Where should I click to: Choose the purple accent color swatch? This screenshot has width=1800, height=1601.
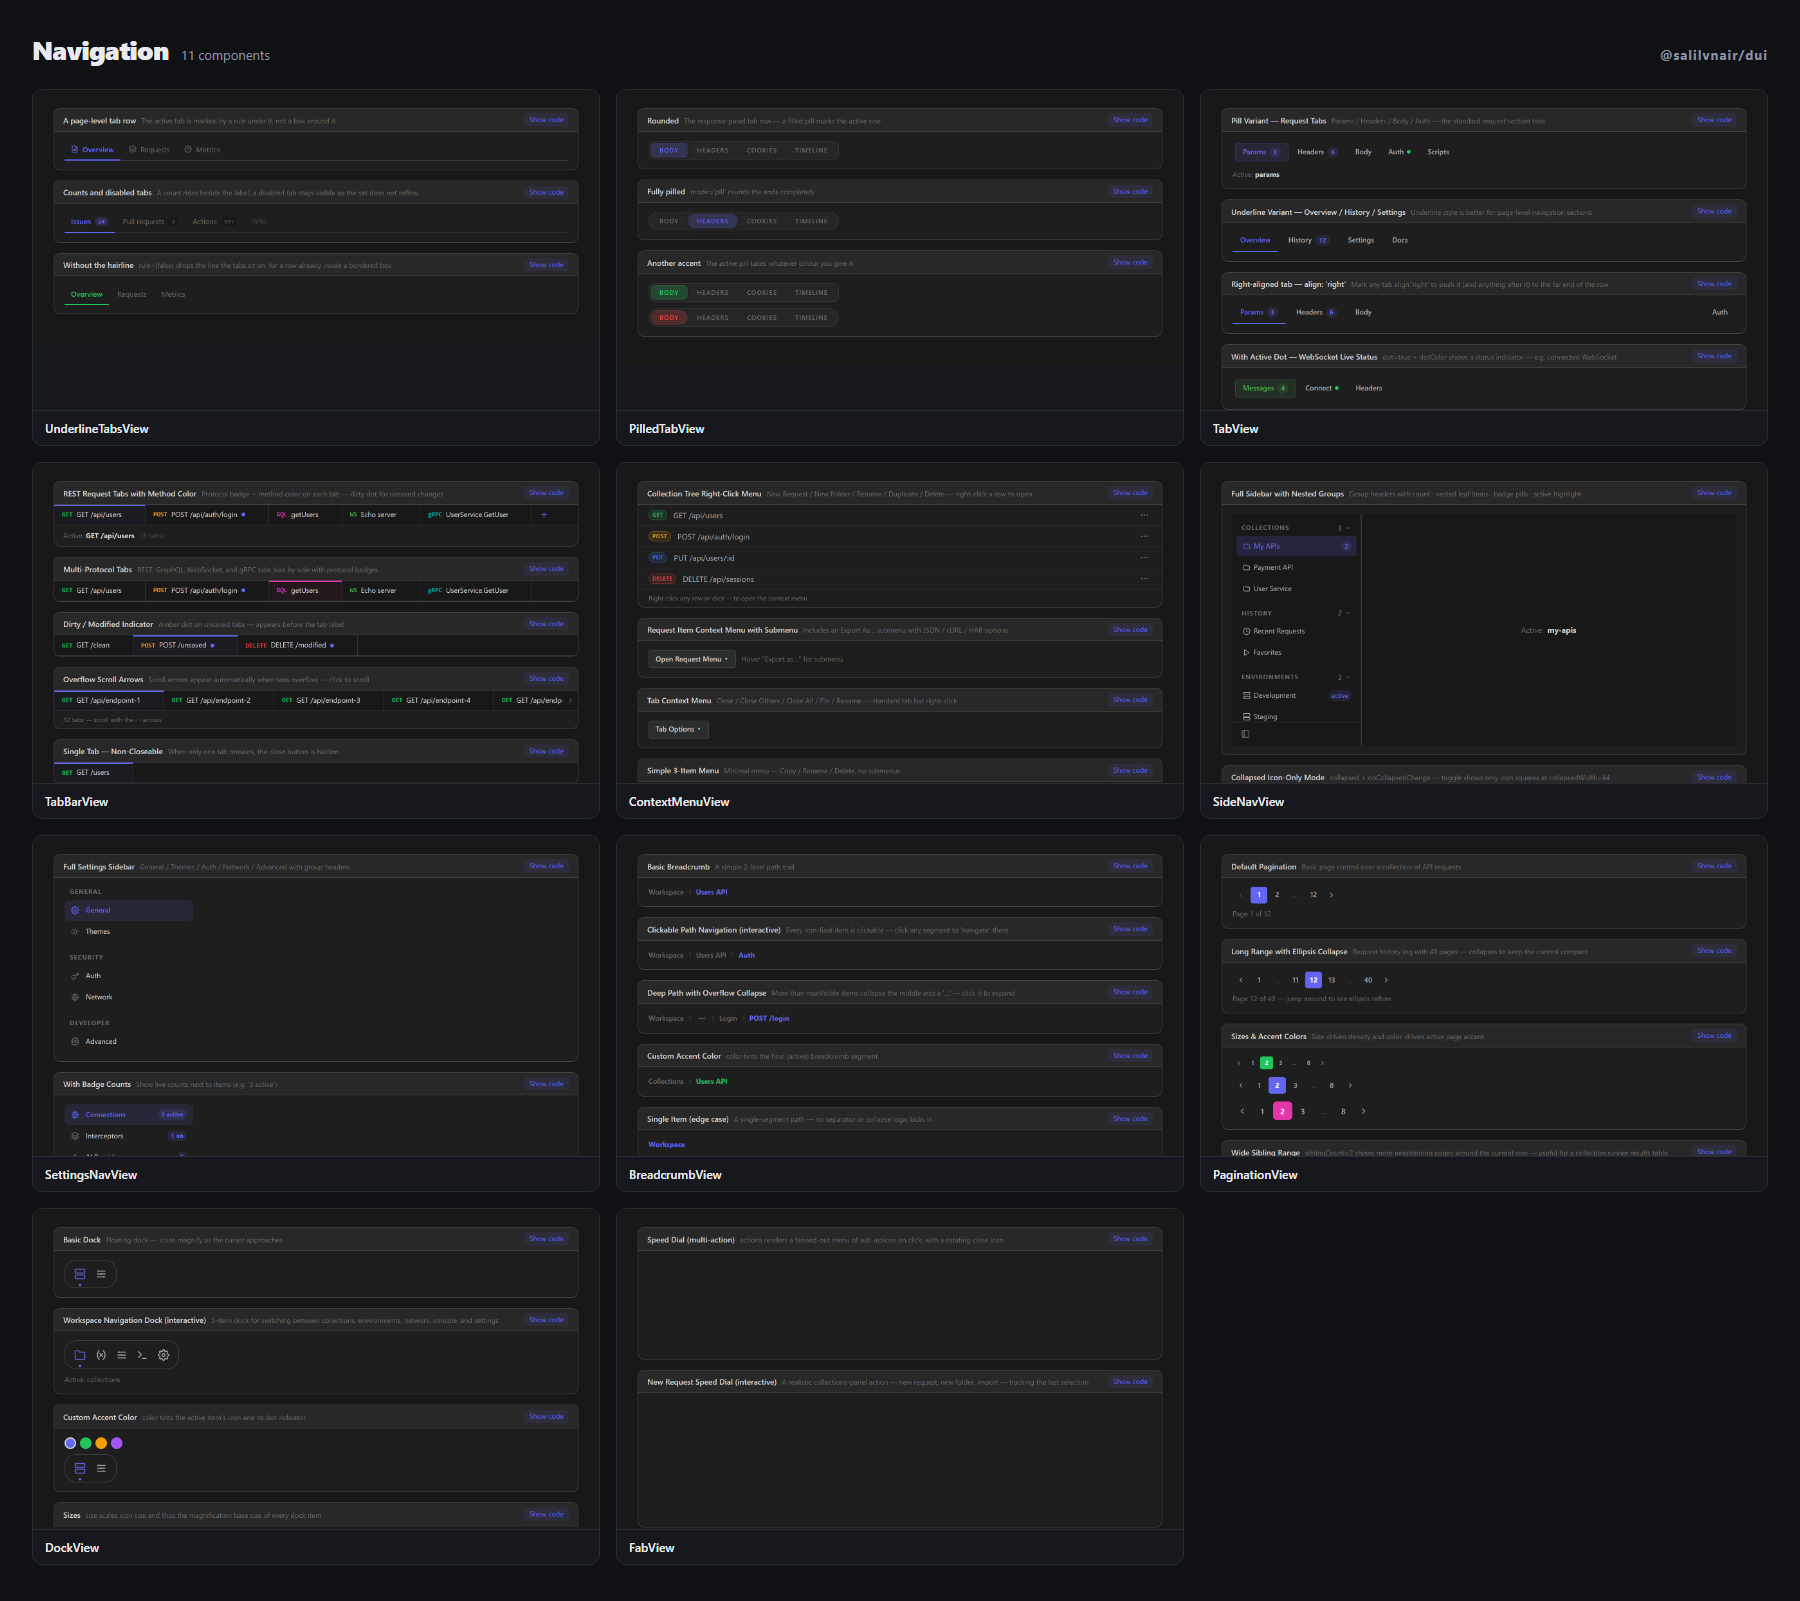click(x=117, y=1443)
